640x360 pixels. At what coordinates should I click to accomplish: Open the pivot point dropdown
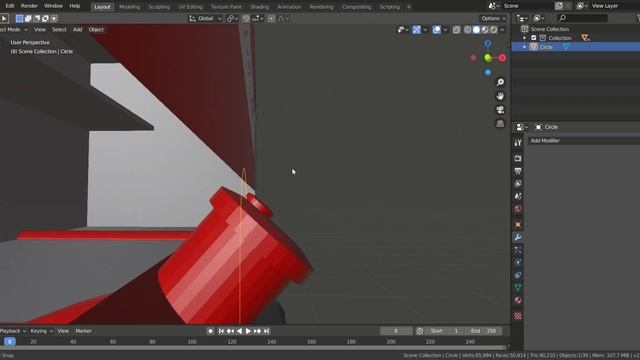tap(232, 18)
